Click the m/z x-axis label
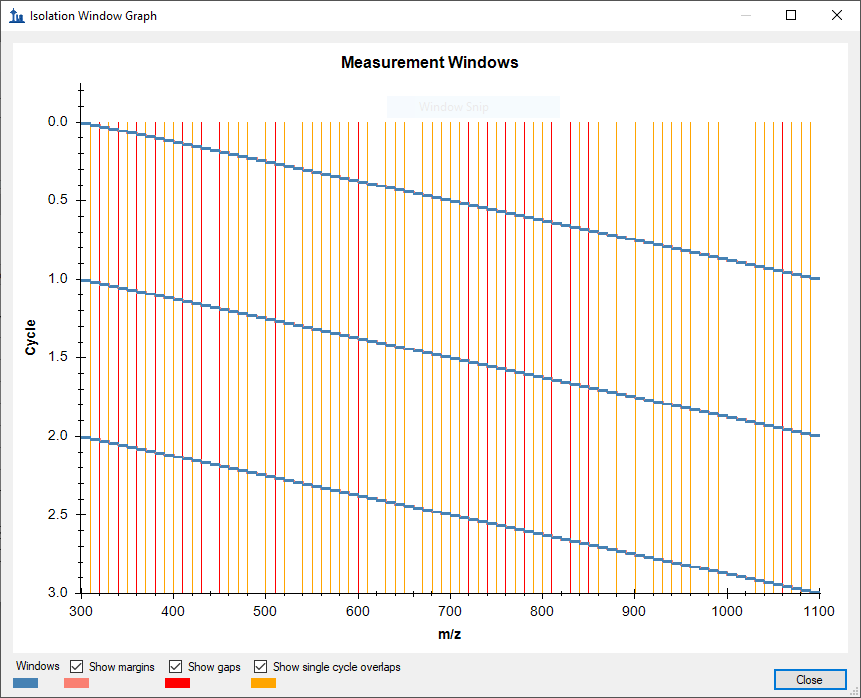The height and width of the screenshot is (698, 861). (449, 634)
